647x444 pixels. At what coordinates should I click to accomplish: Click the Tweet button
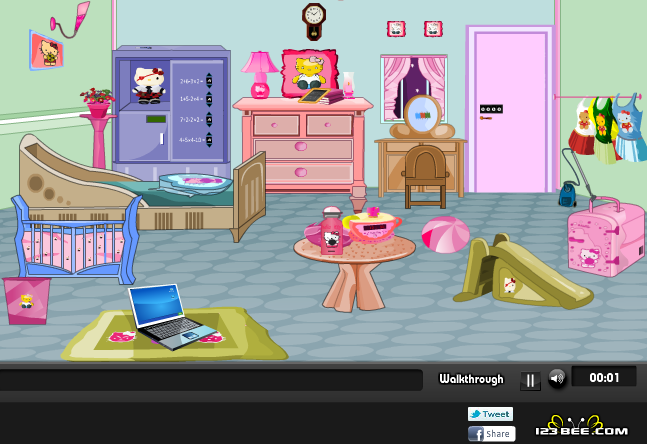click(490, 414)
